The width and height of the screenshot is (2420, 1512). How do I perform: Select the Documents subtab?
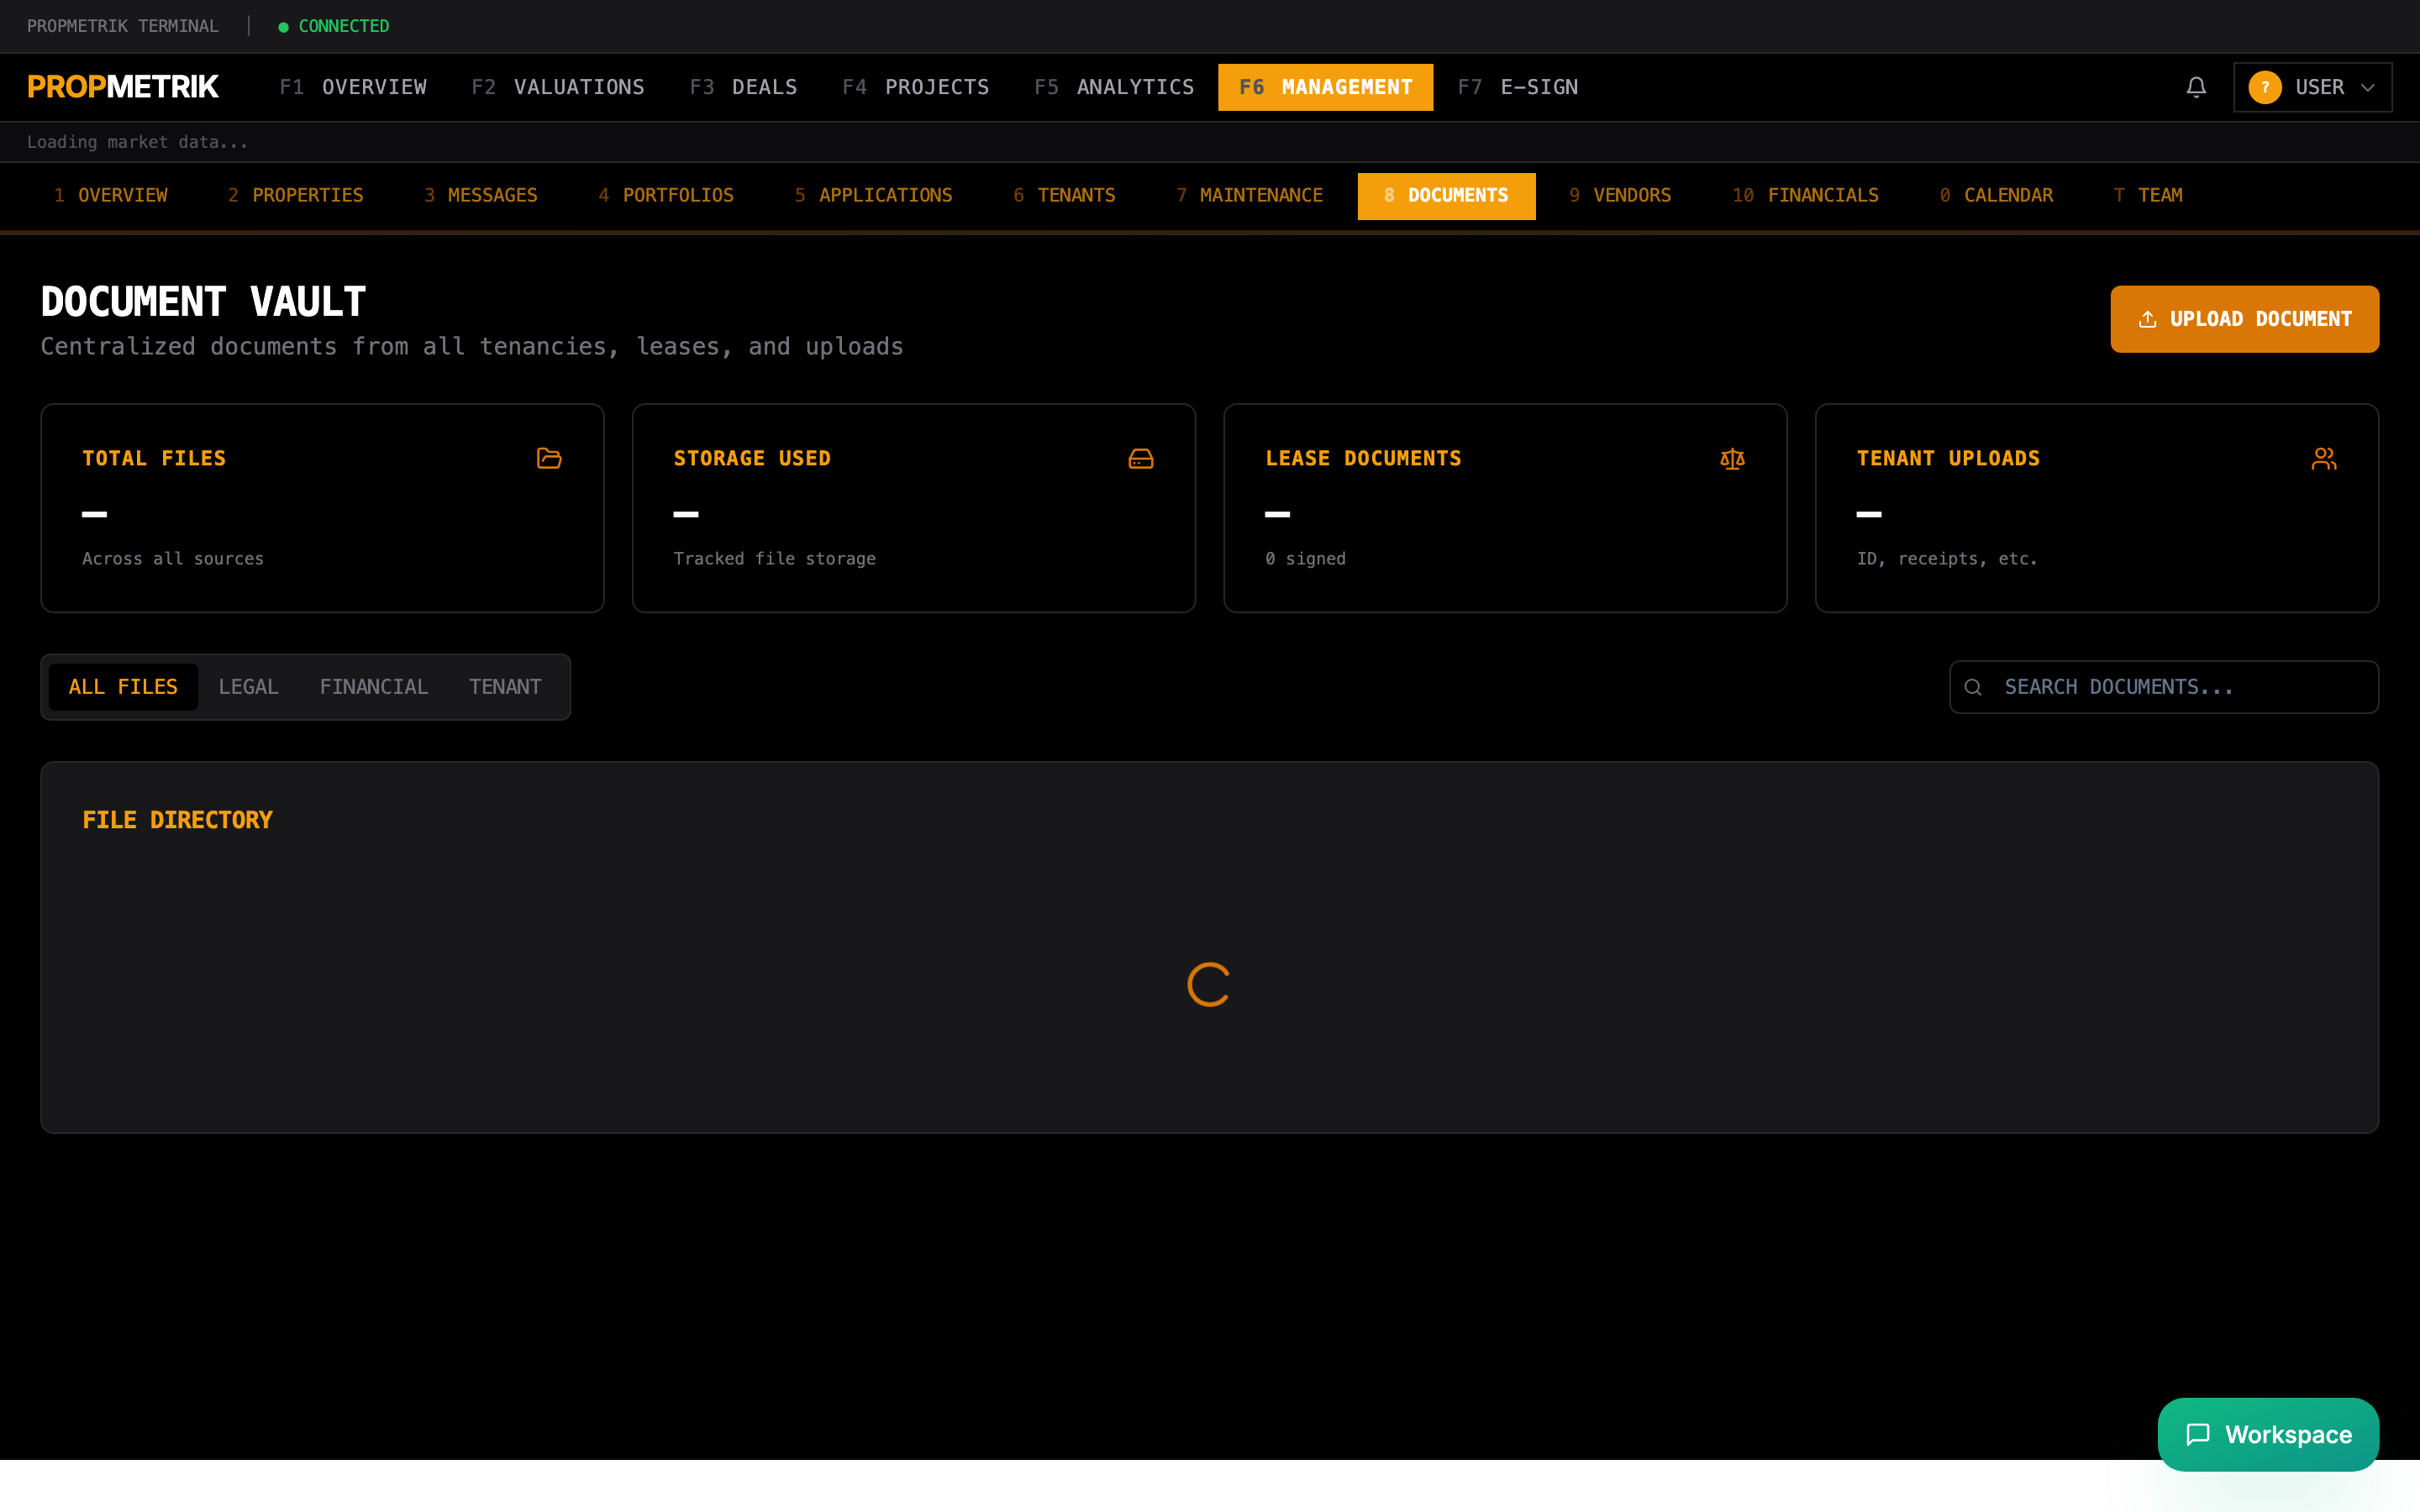click(x=1446, y=195)
